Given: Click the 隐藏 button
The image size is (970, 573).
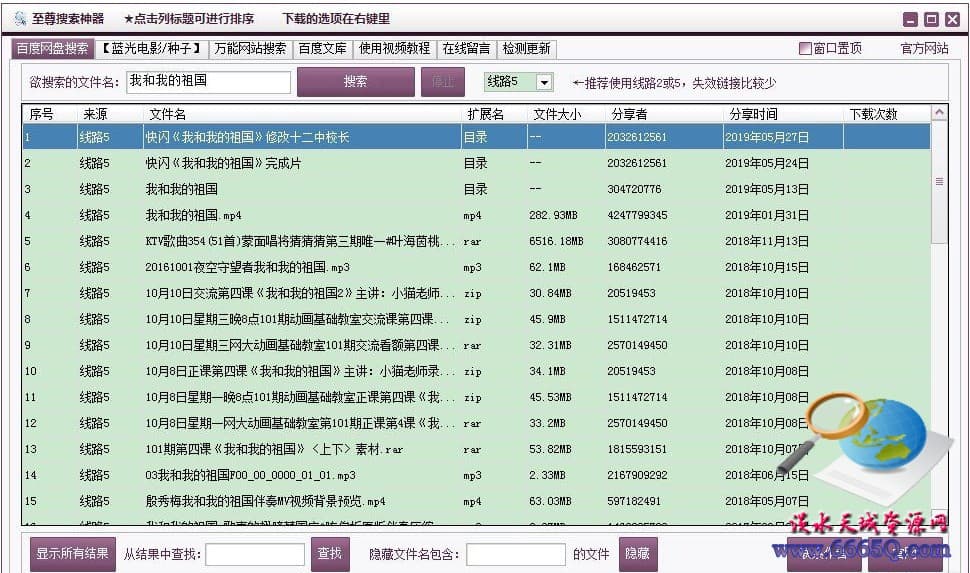Looking at the screenshot, I should click(638, 553).
